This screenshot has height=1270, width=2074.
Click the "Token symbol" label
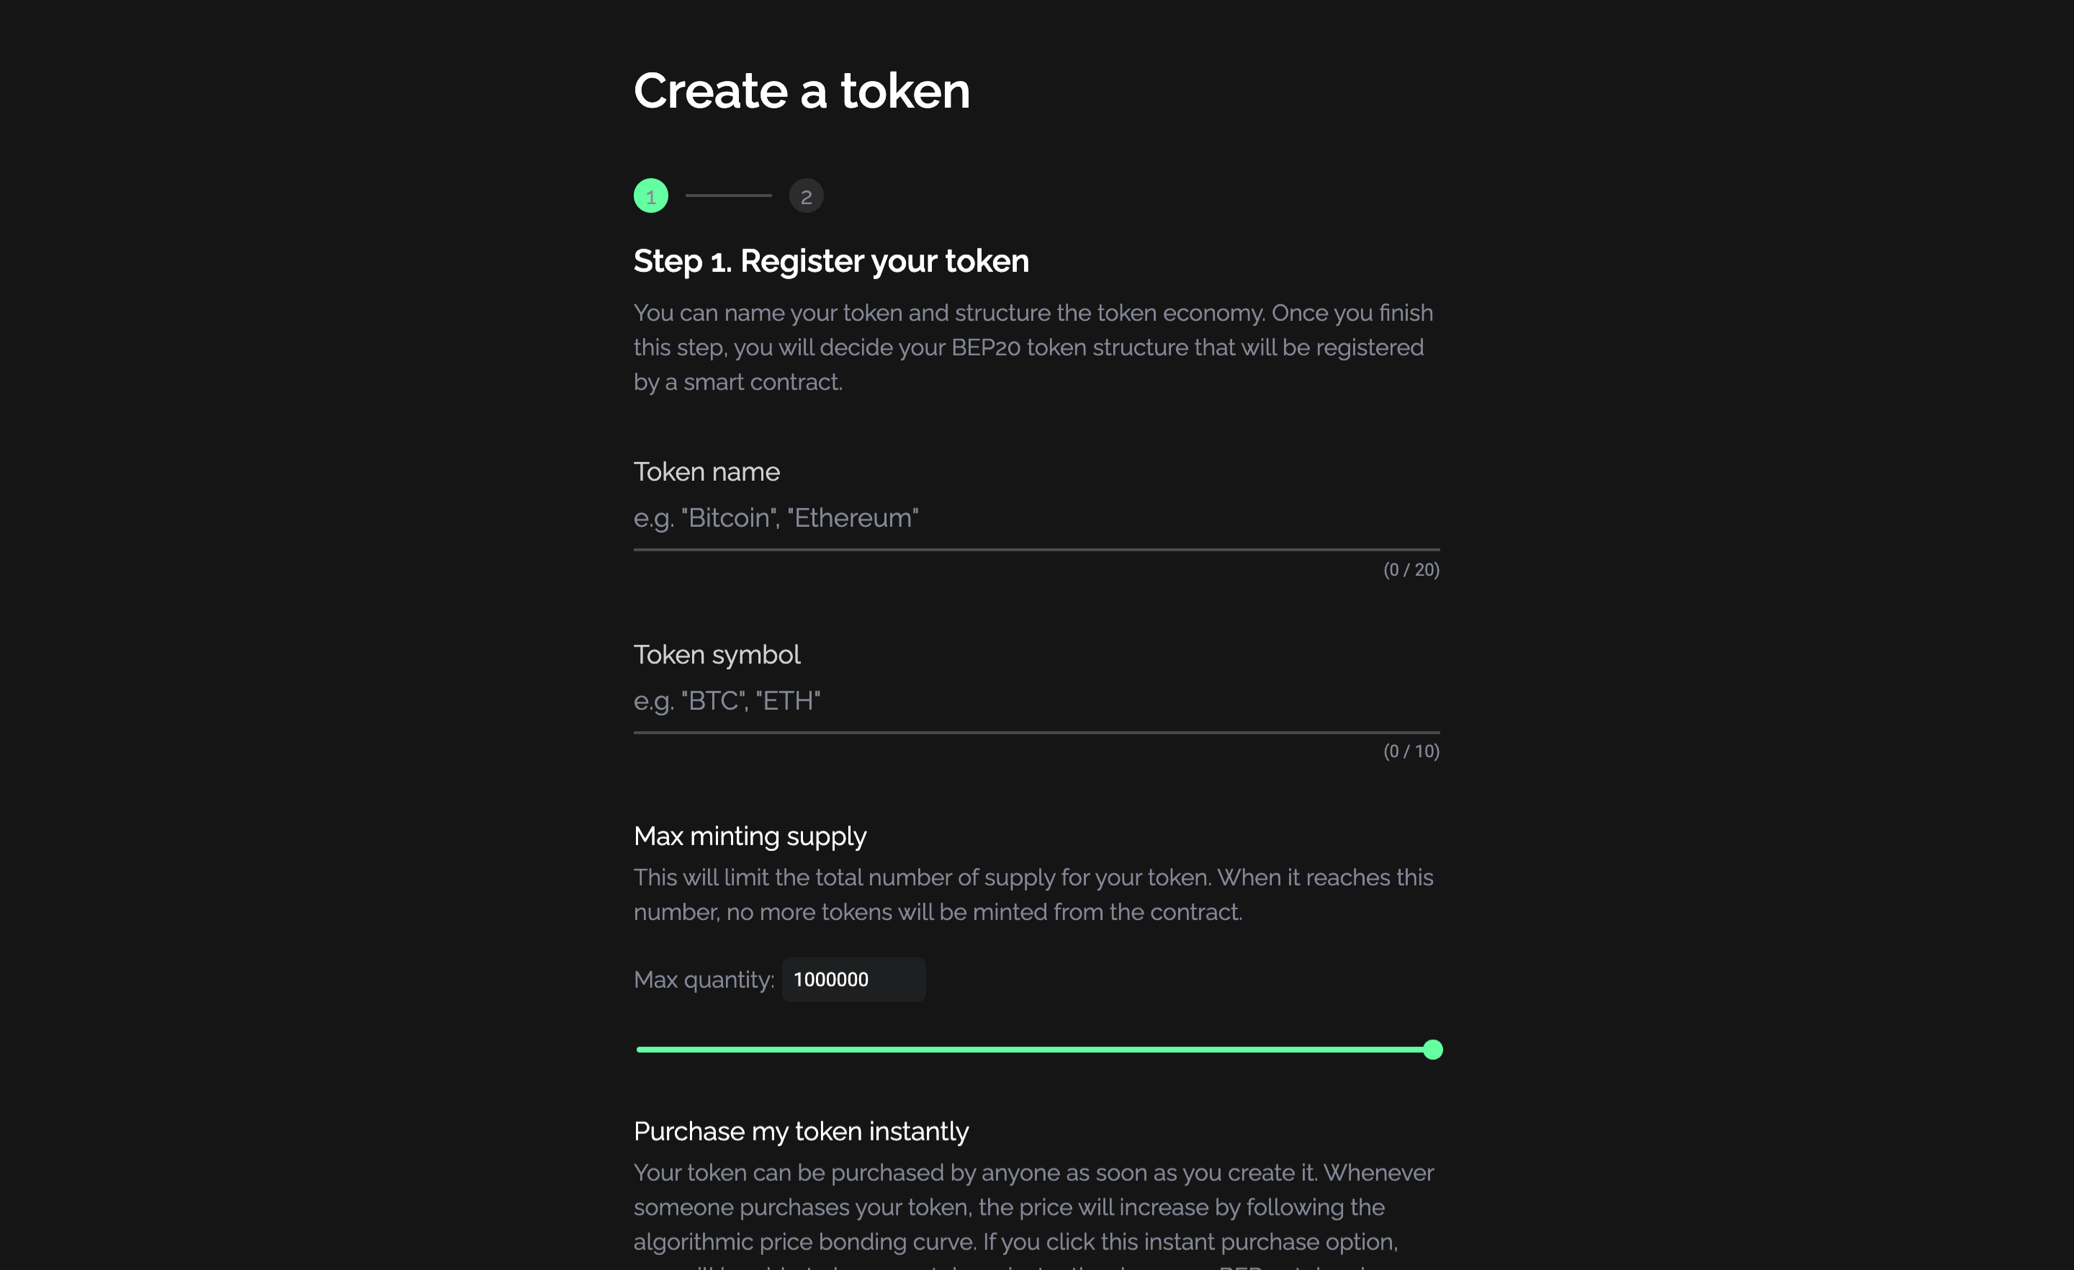(717, 655)
